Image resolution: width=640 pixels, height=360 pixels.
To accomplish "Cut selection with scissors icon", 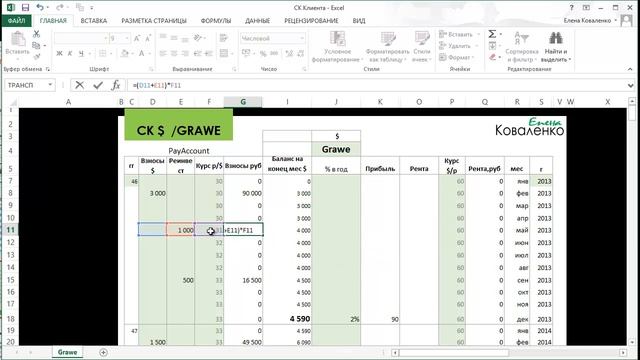I will click(x=36, y=34).
